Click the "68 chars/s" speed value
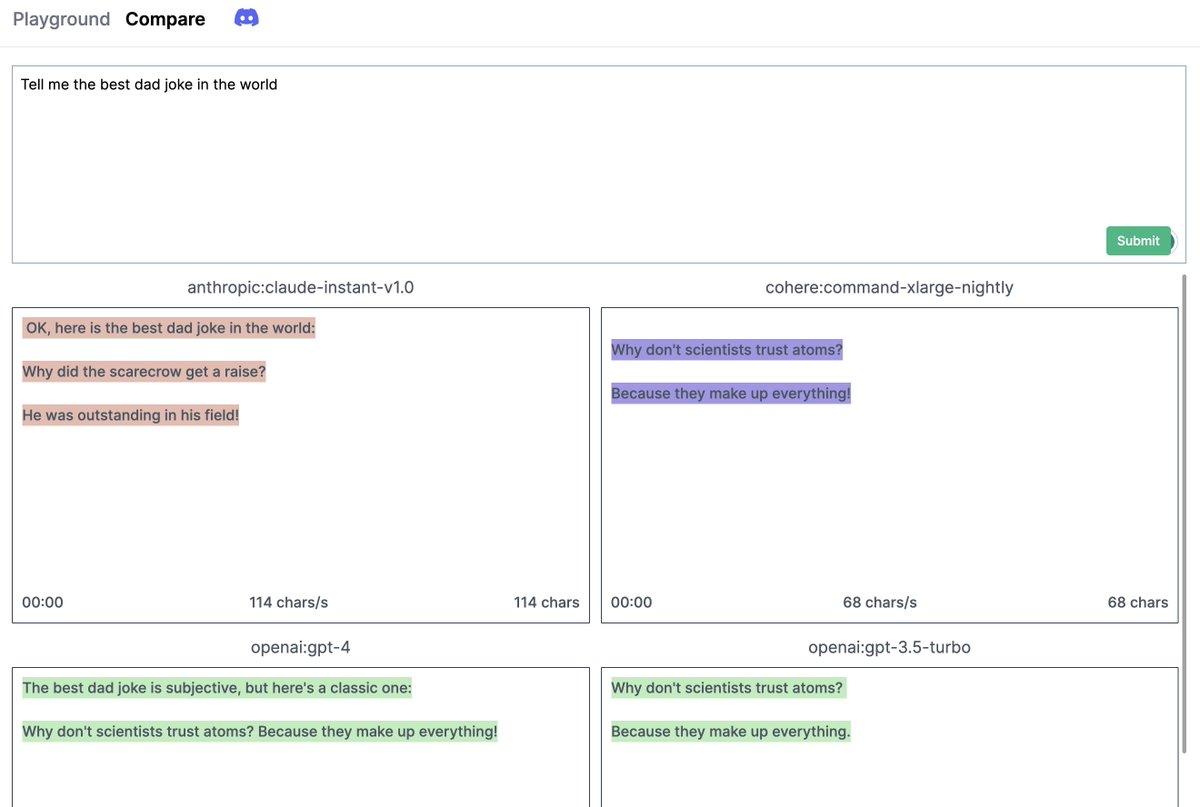 880,602
